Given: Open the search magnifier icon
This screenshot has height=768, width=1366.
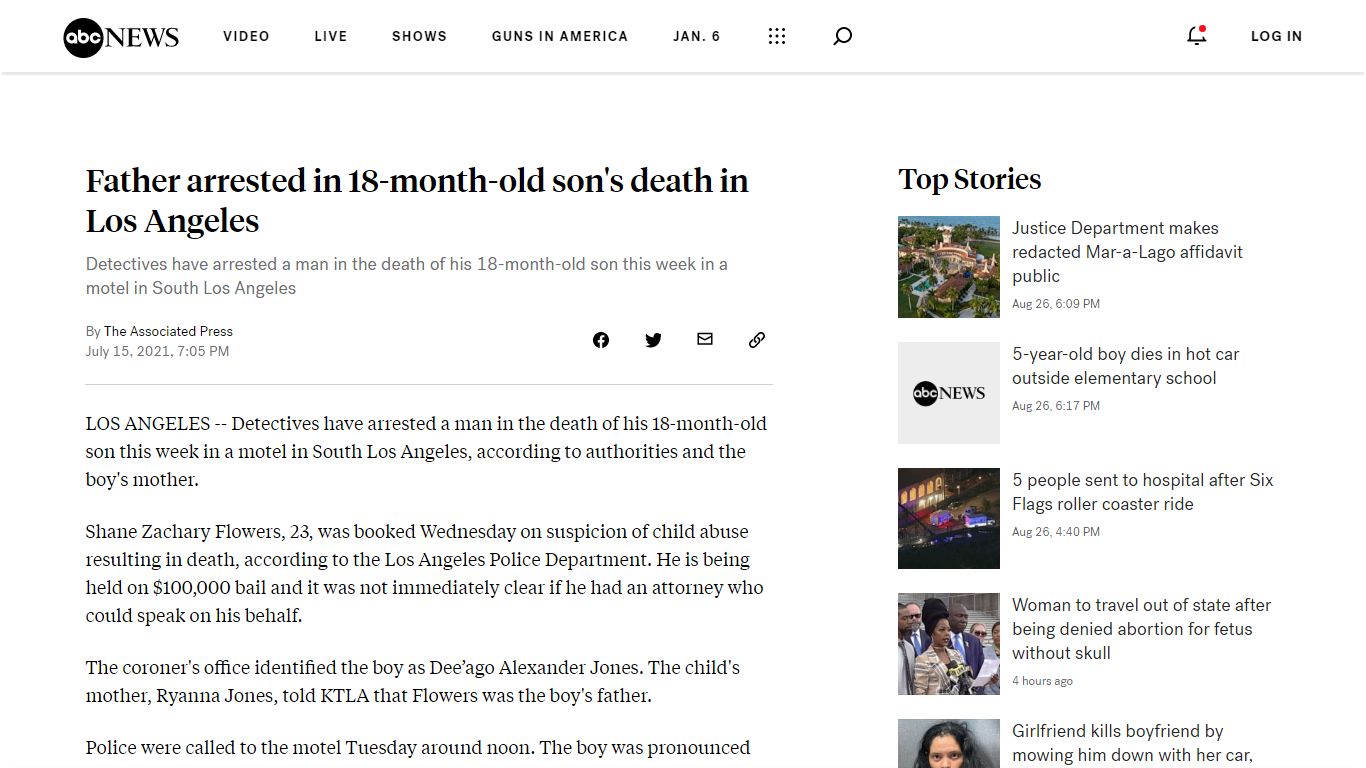Looking at the screenshot, I should 843,36.
